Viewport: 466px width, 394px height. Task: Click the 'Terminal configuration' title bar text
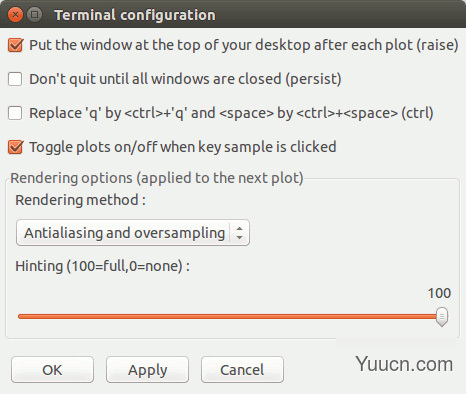click(135, 15)
